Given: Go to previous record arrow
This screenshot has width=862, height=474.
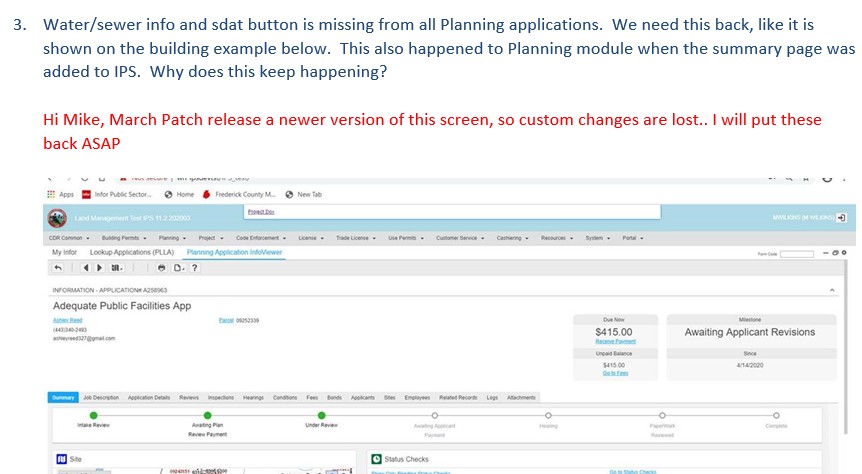Looking at the screenshot, I should click(x=85, y=268).
